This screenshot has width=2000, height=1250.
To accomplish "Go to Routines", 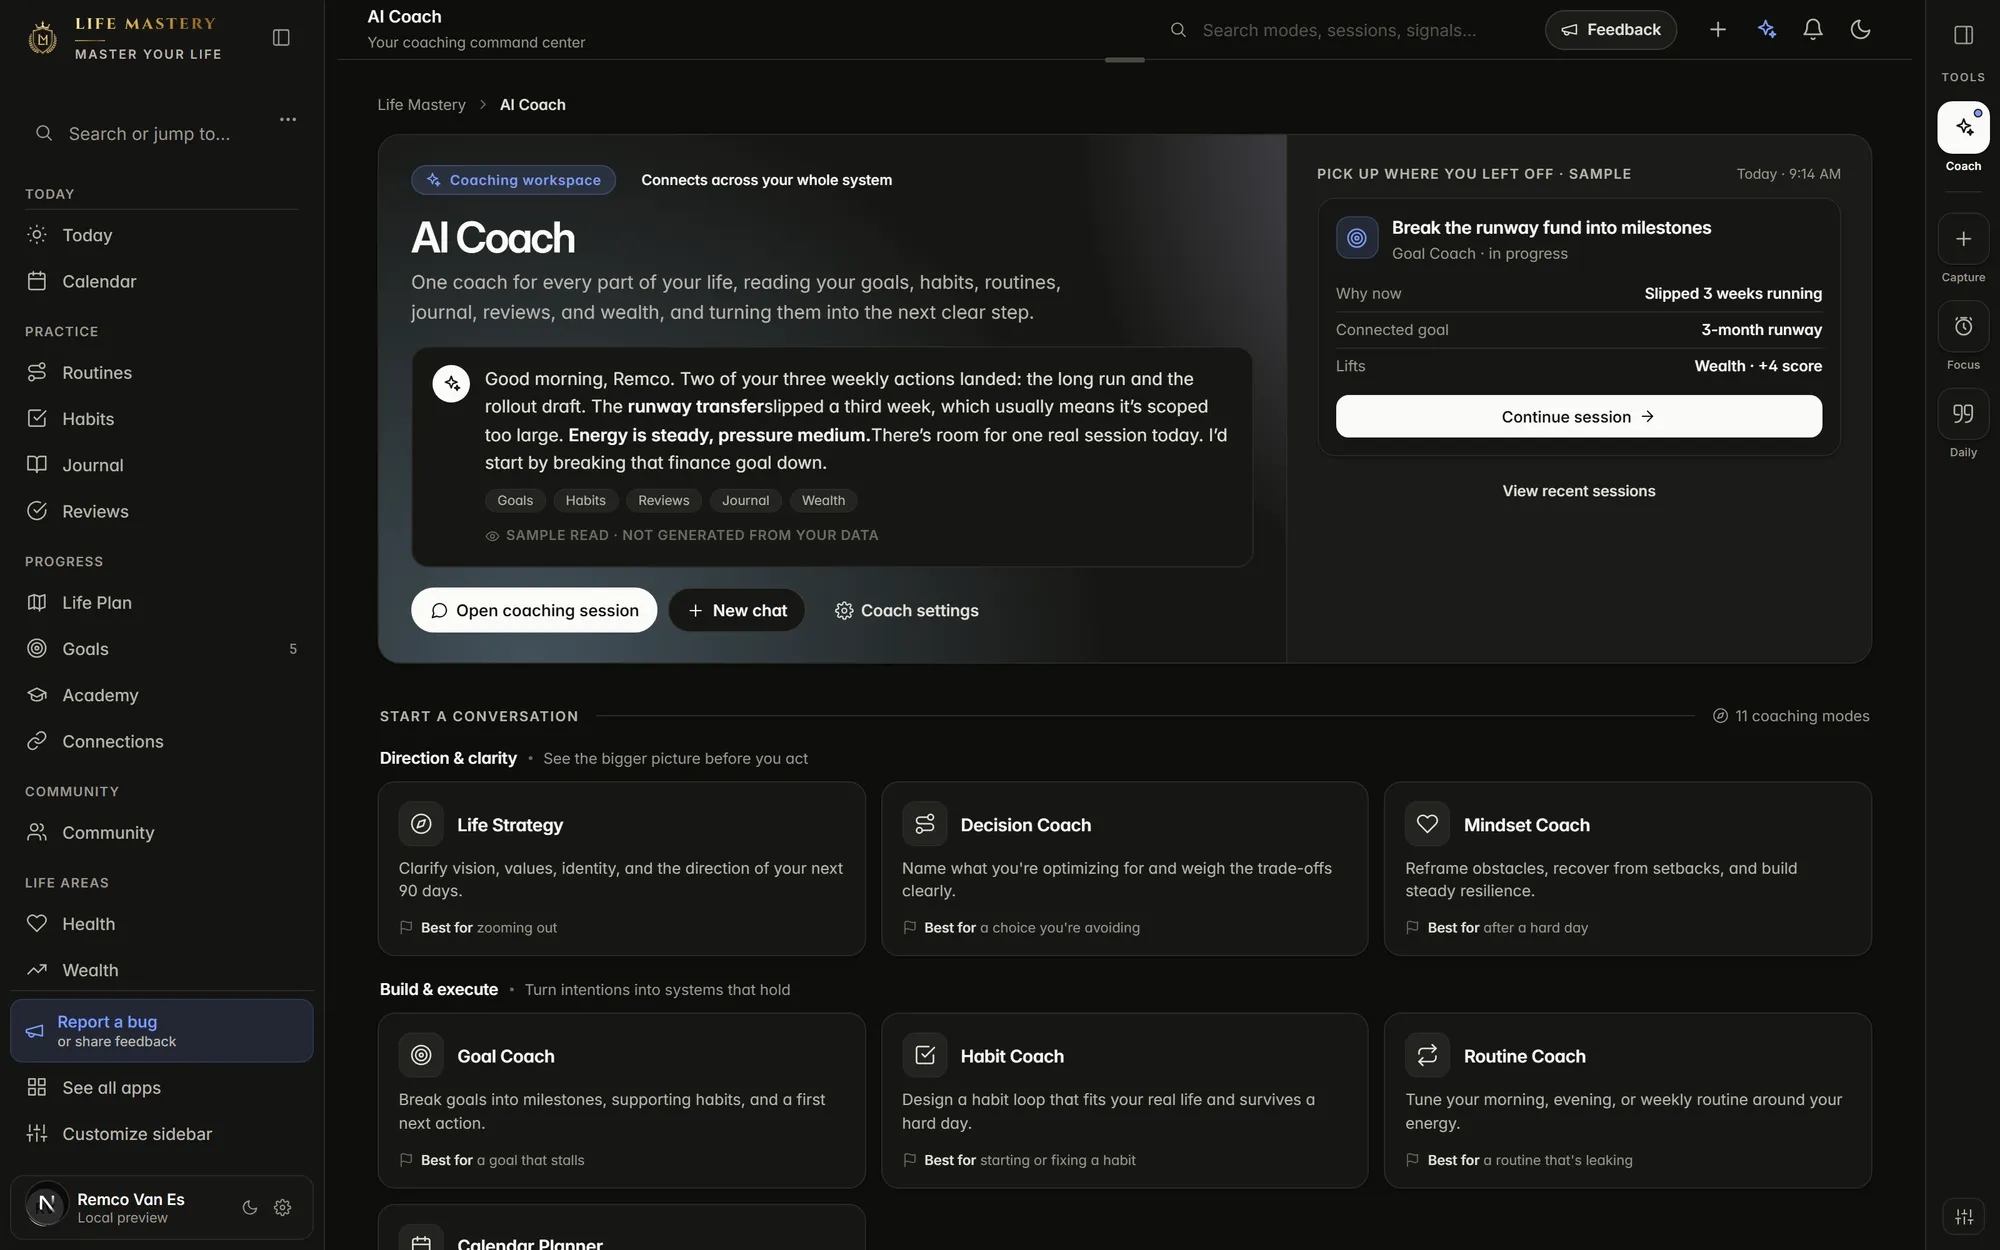I will pyautogui.click(x=162, y=372).
